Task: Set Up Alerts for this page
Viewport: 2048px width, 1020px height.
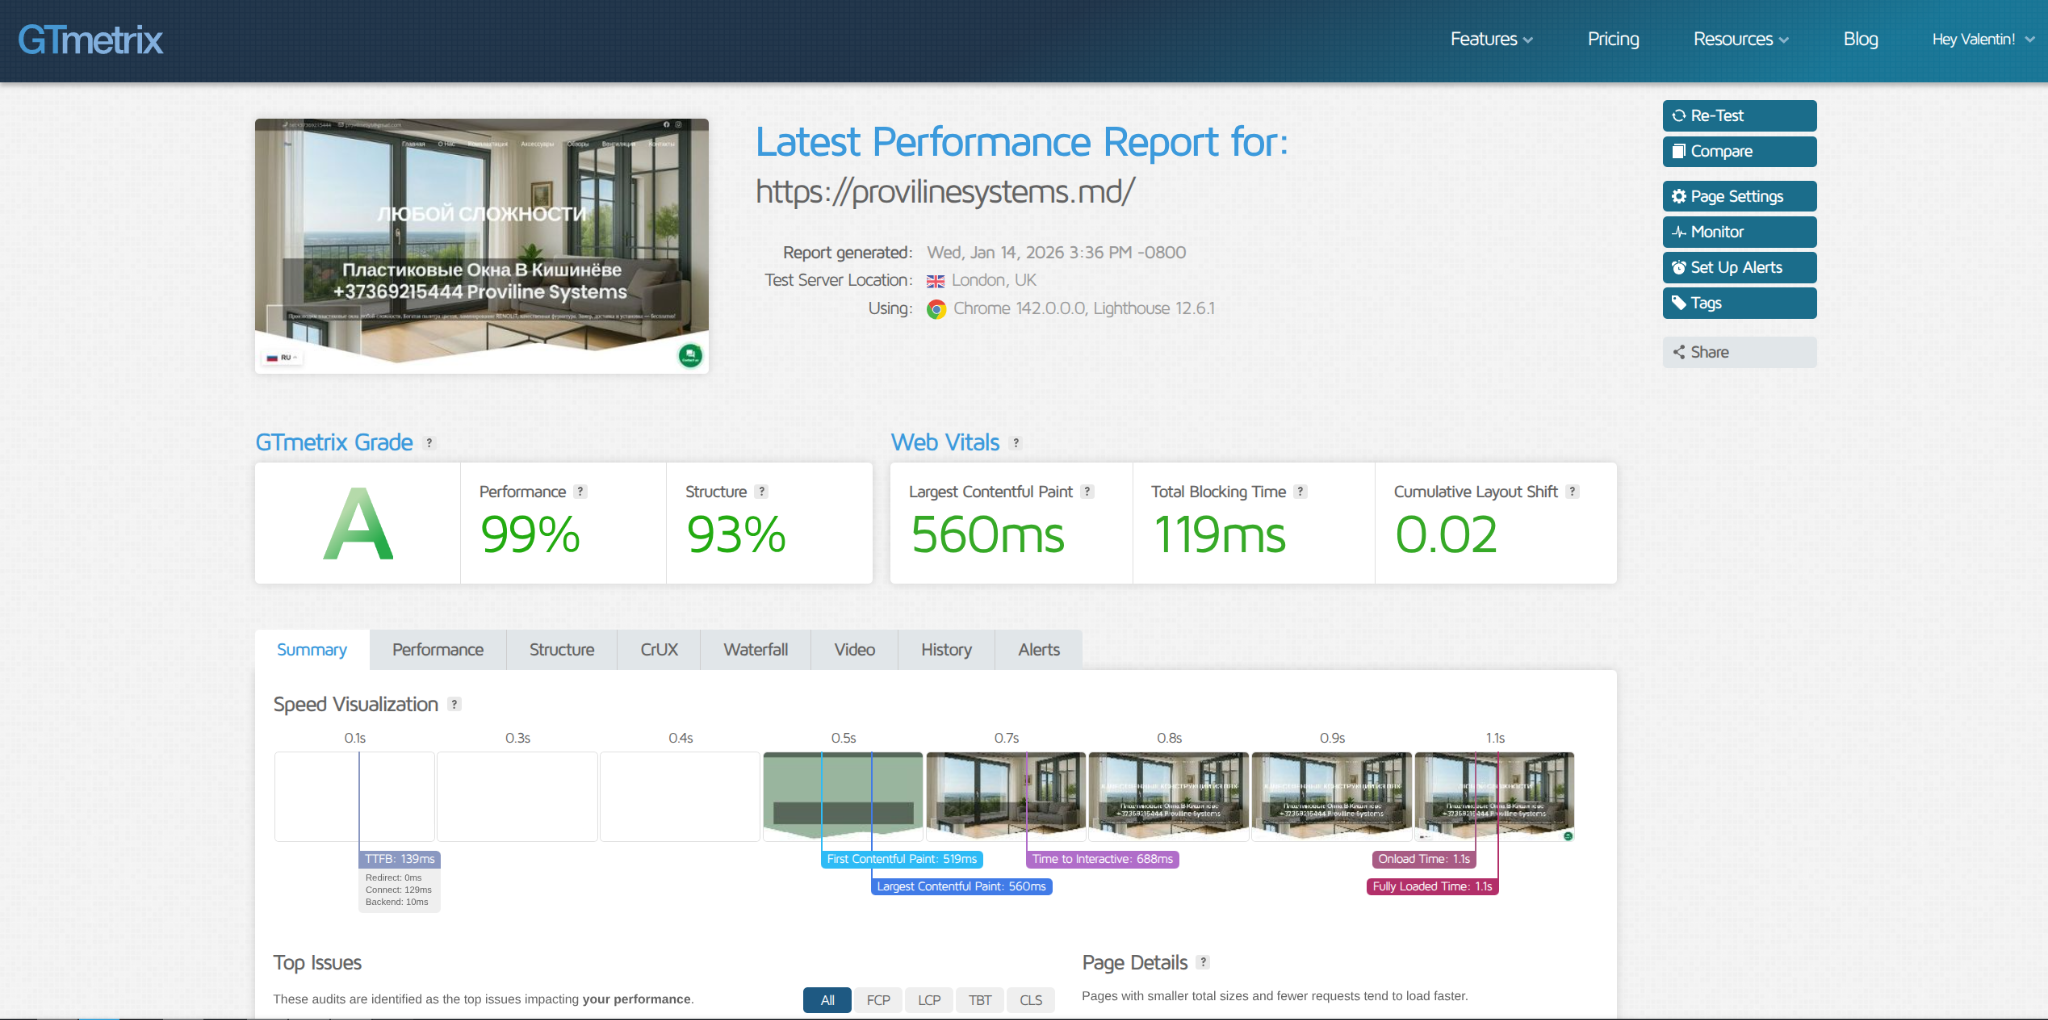Action: pyautogui.click(x=1739, y=268)
